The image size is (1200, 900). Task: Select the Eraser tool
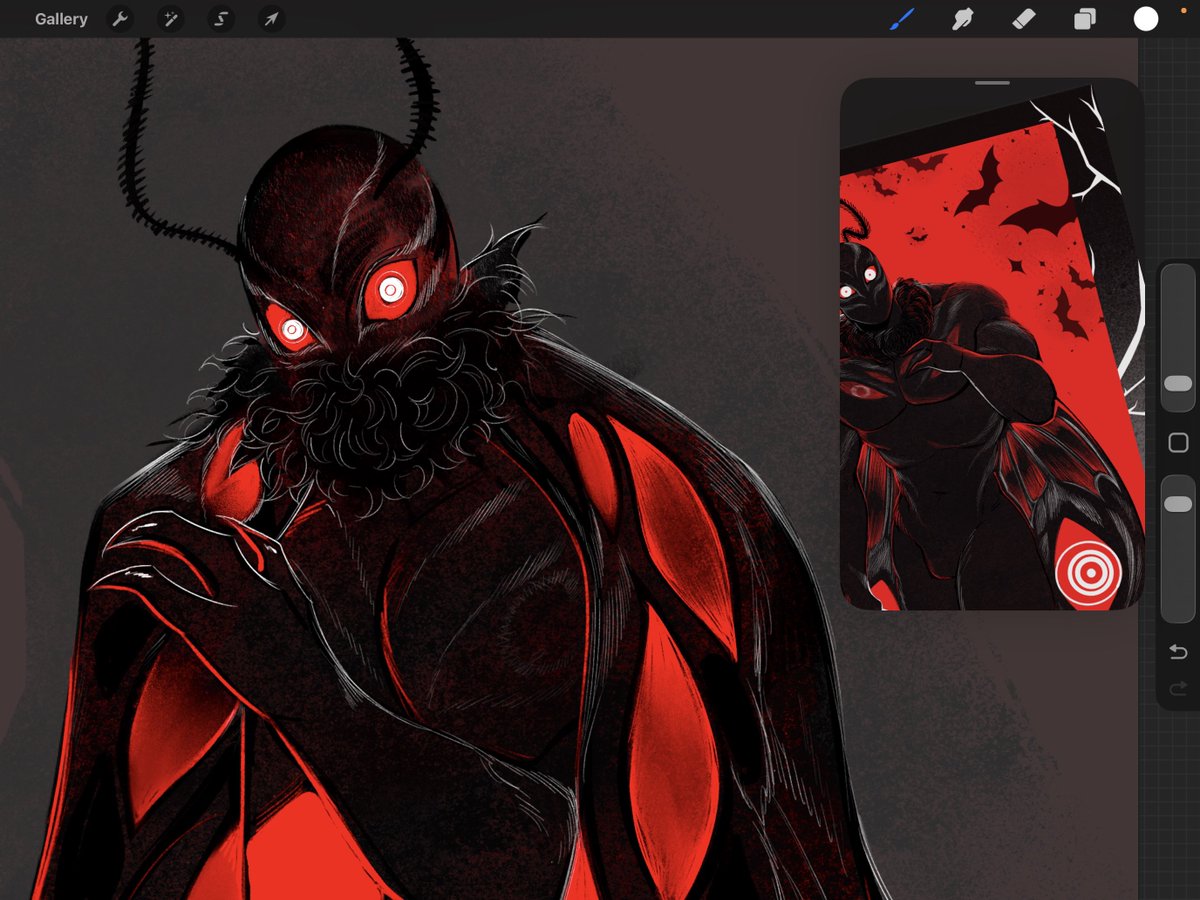1023,19
